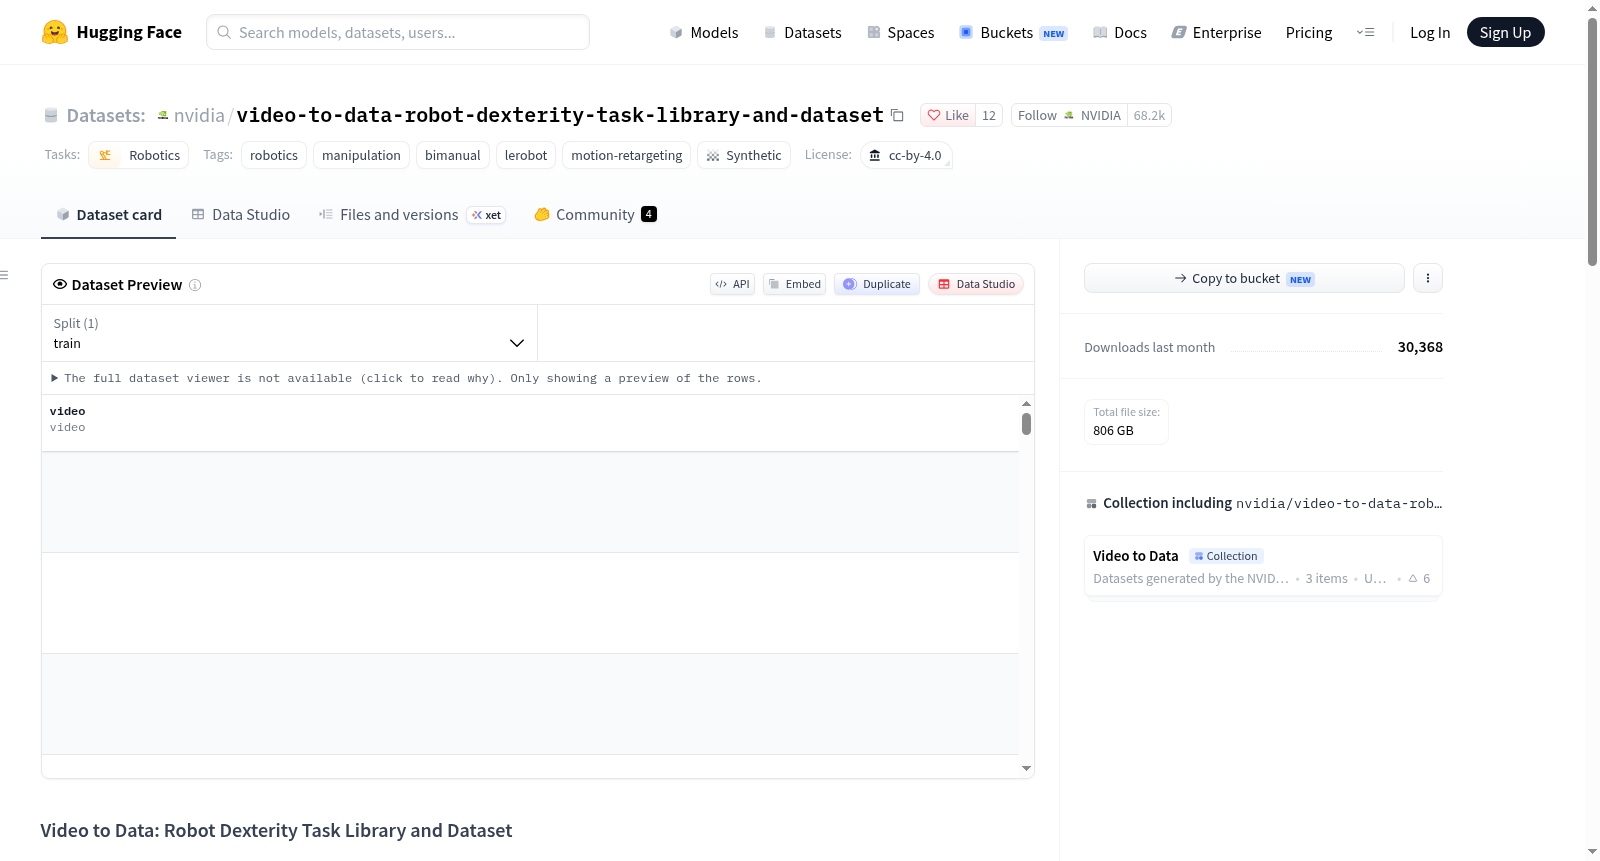Click the bimanual tag
Screen dimensions: 1600x861
coord(453,156)
